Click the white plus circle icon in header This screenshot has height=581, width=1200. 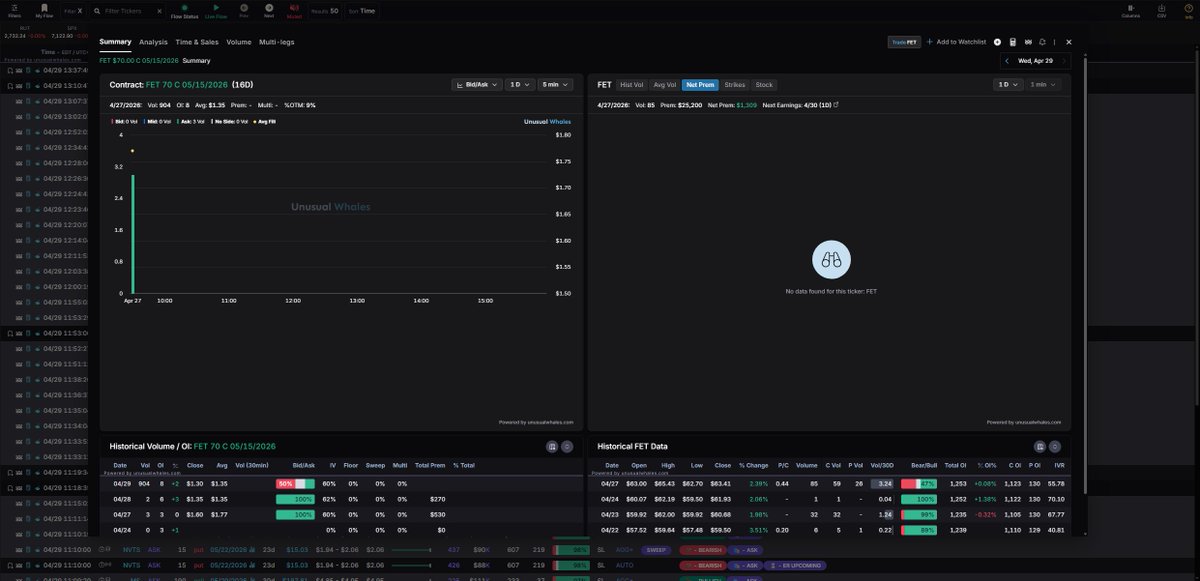[x=997, y=42]
